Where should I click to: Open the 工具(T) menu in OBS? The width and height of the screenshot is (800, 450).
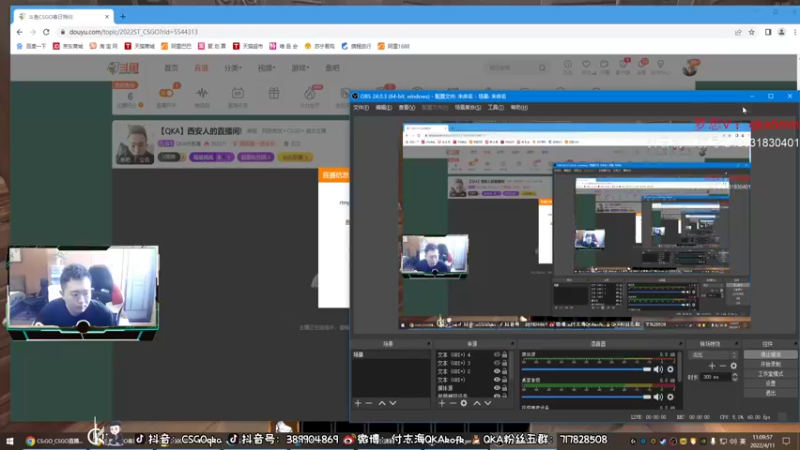pyautogui.click(x=496, y=108)
